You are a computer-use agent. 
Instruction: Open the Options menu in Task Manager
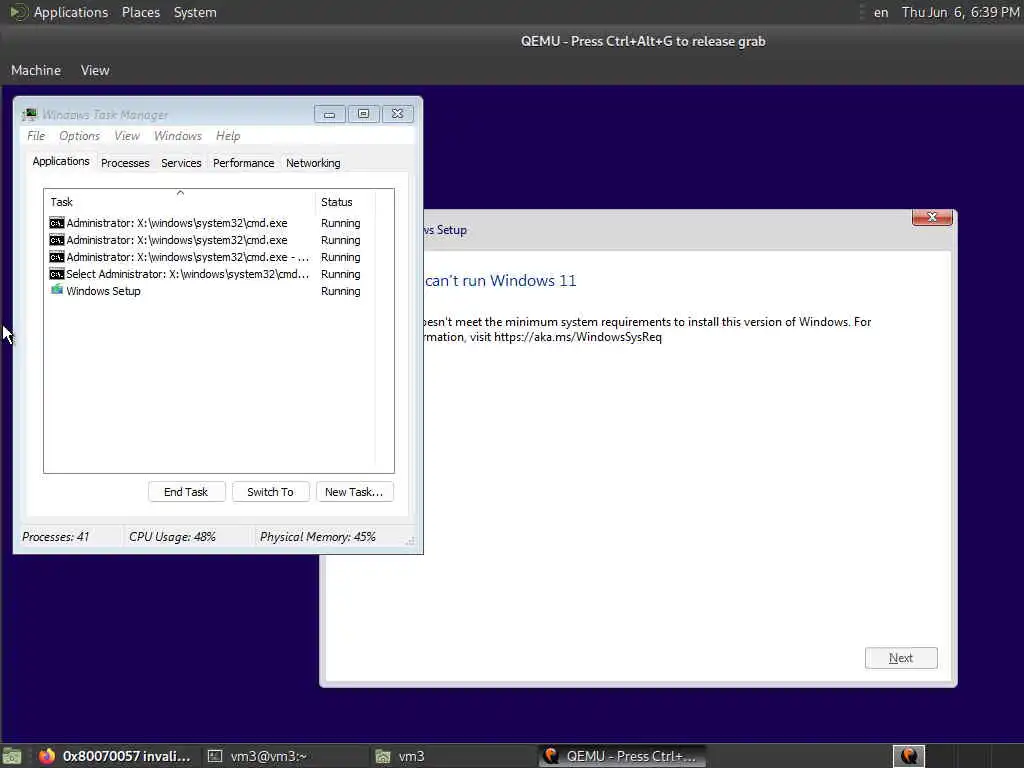click(80, 136)
